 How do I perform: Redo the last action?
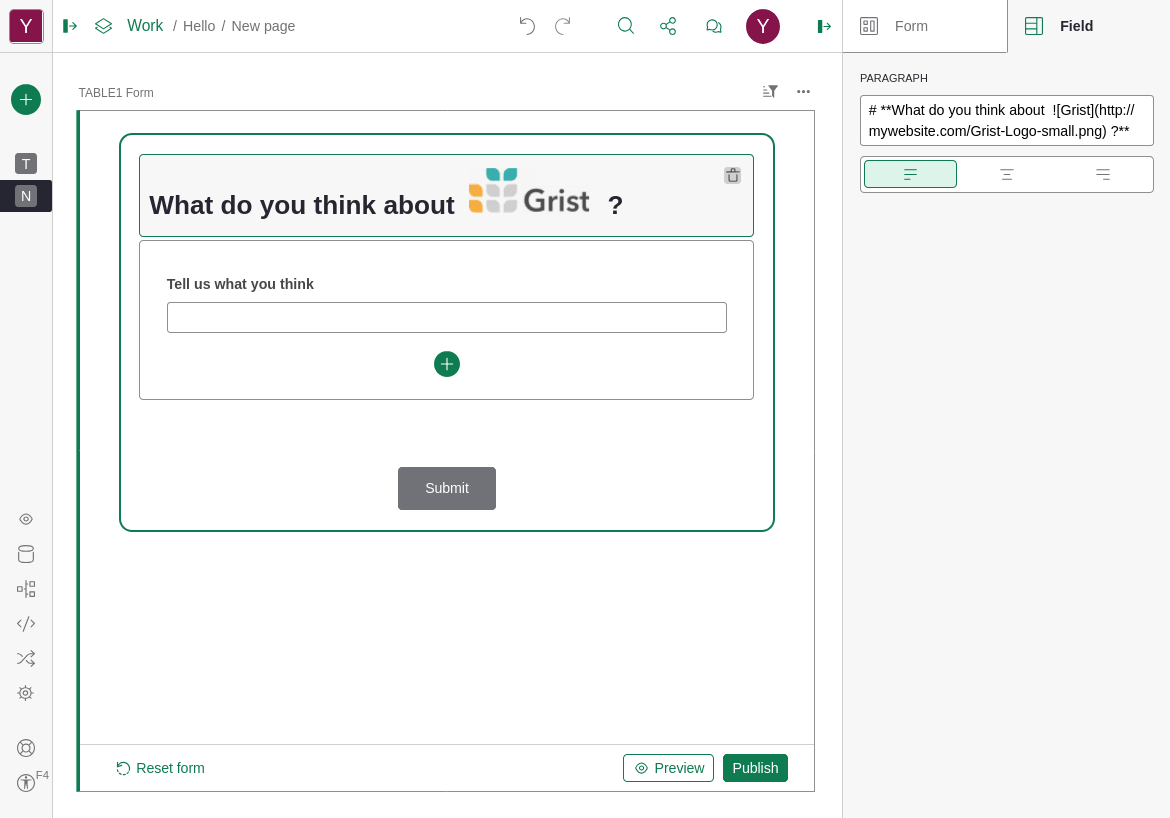click(563, 26)
